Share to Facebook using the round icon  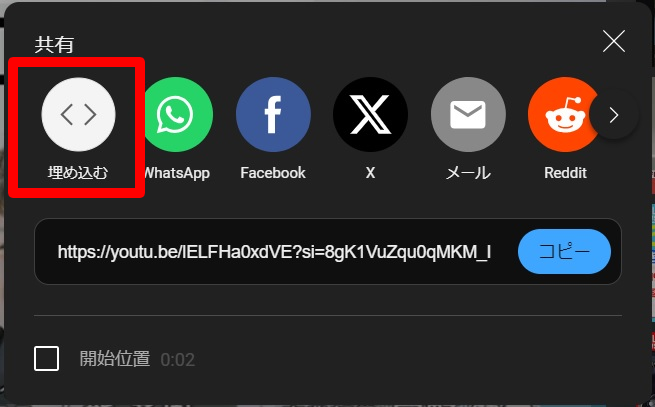pyautogui.click(x=273, y=114)
